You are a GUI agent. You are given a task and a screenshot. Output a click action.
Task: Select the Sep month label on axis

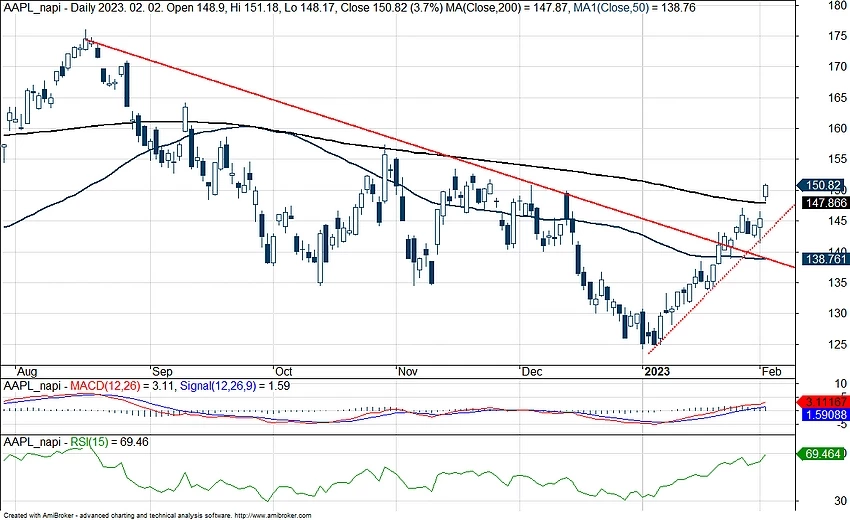pyautogui.click(x=162, y=371)
